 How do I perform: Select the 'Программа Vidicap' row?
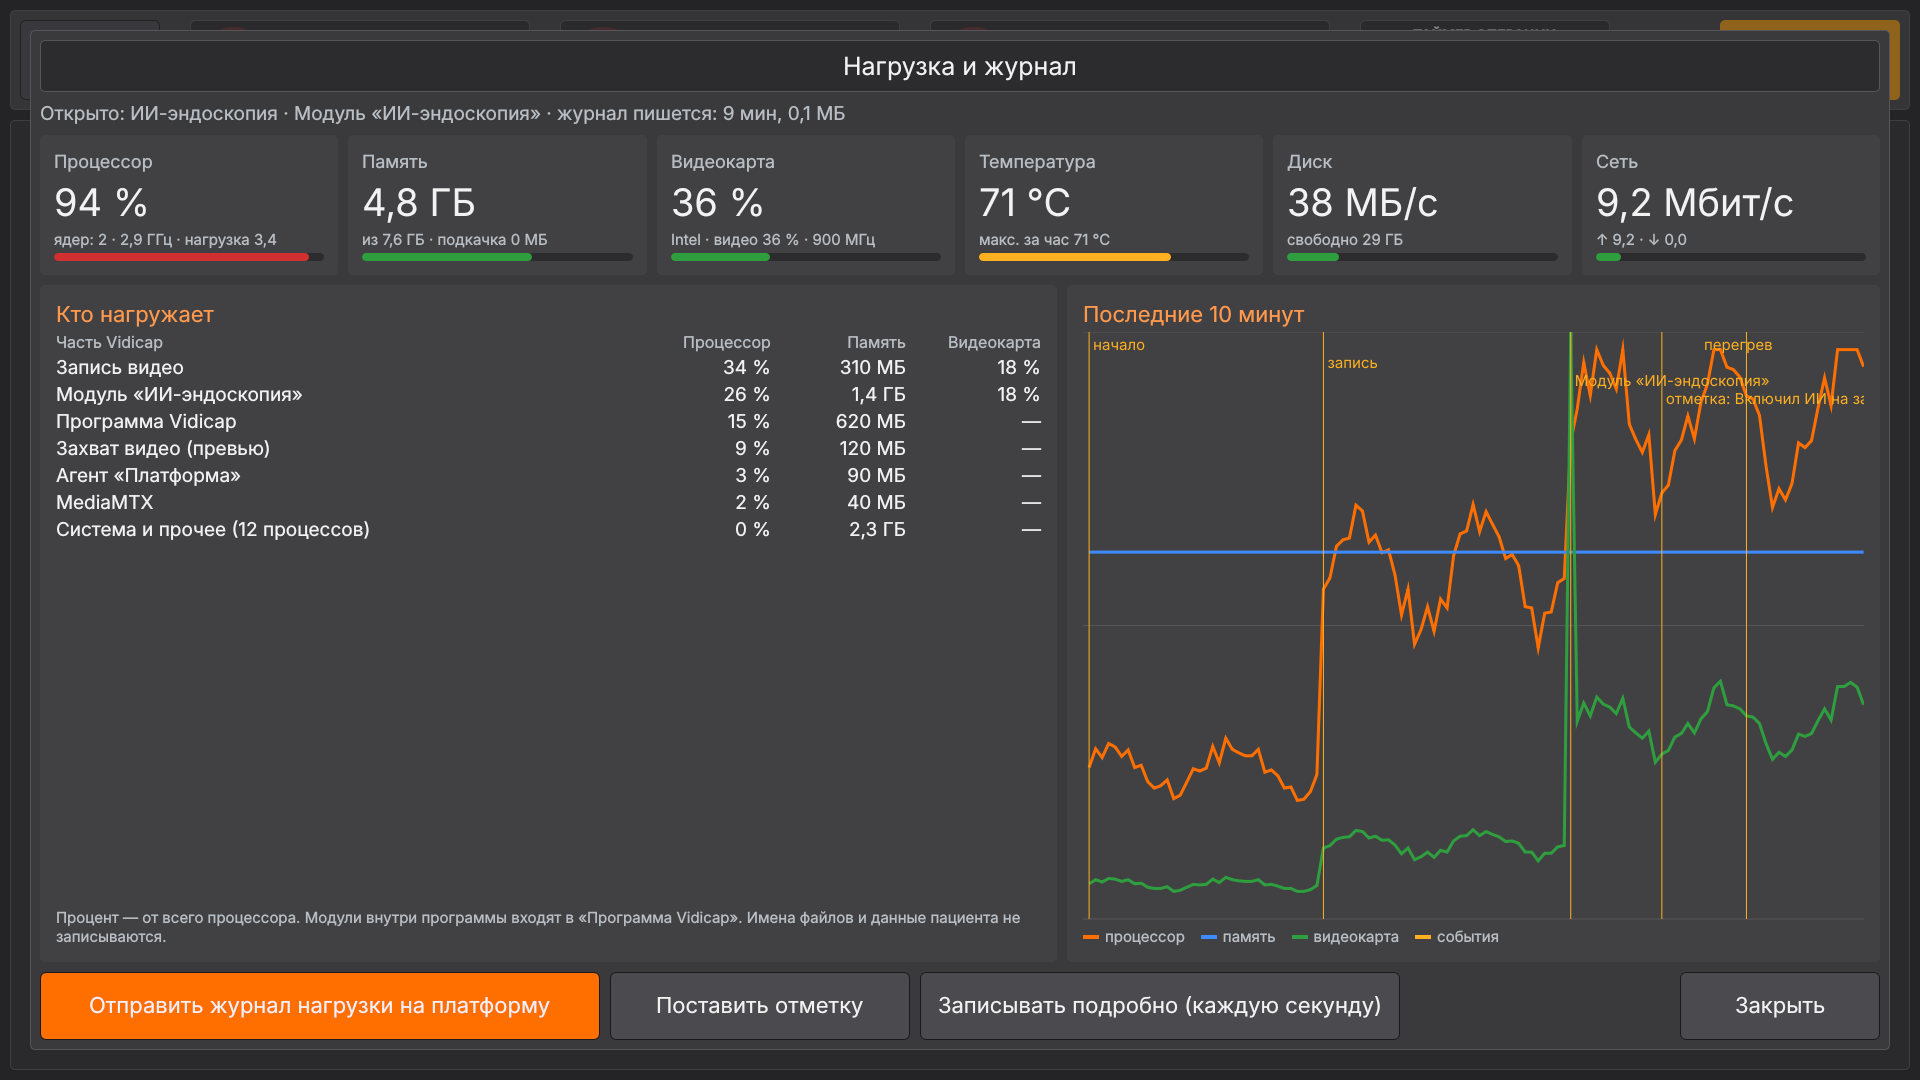[548, 422]
